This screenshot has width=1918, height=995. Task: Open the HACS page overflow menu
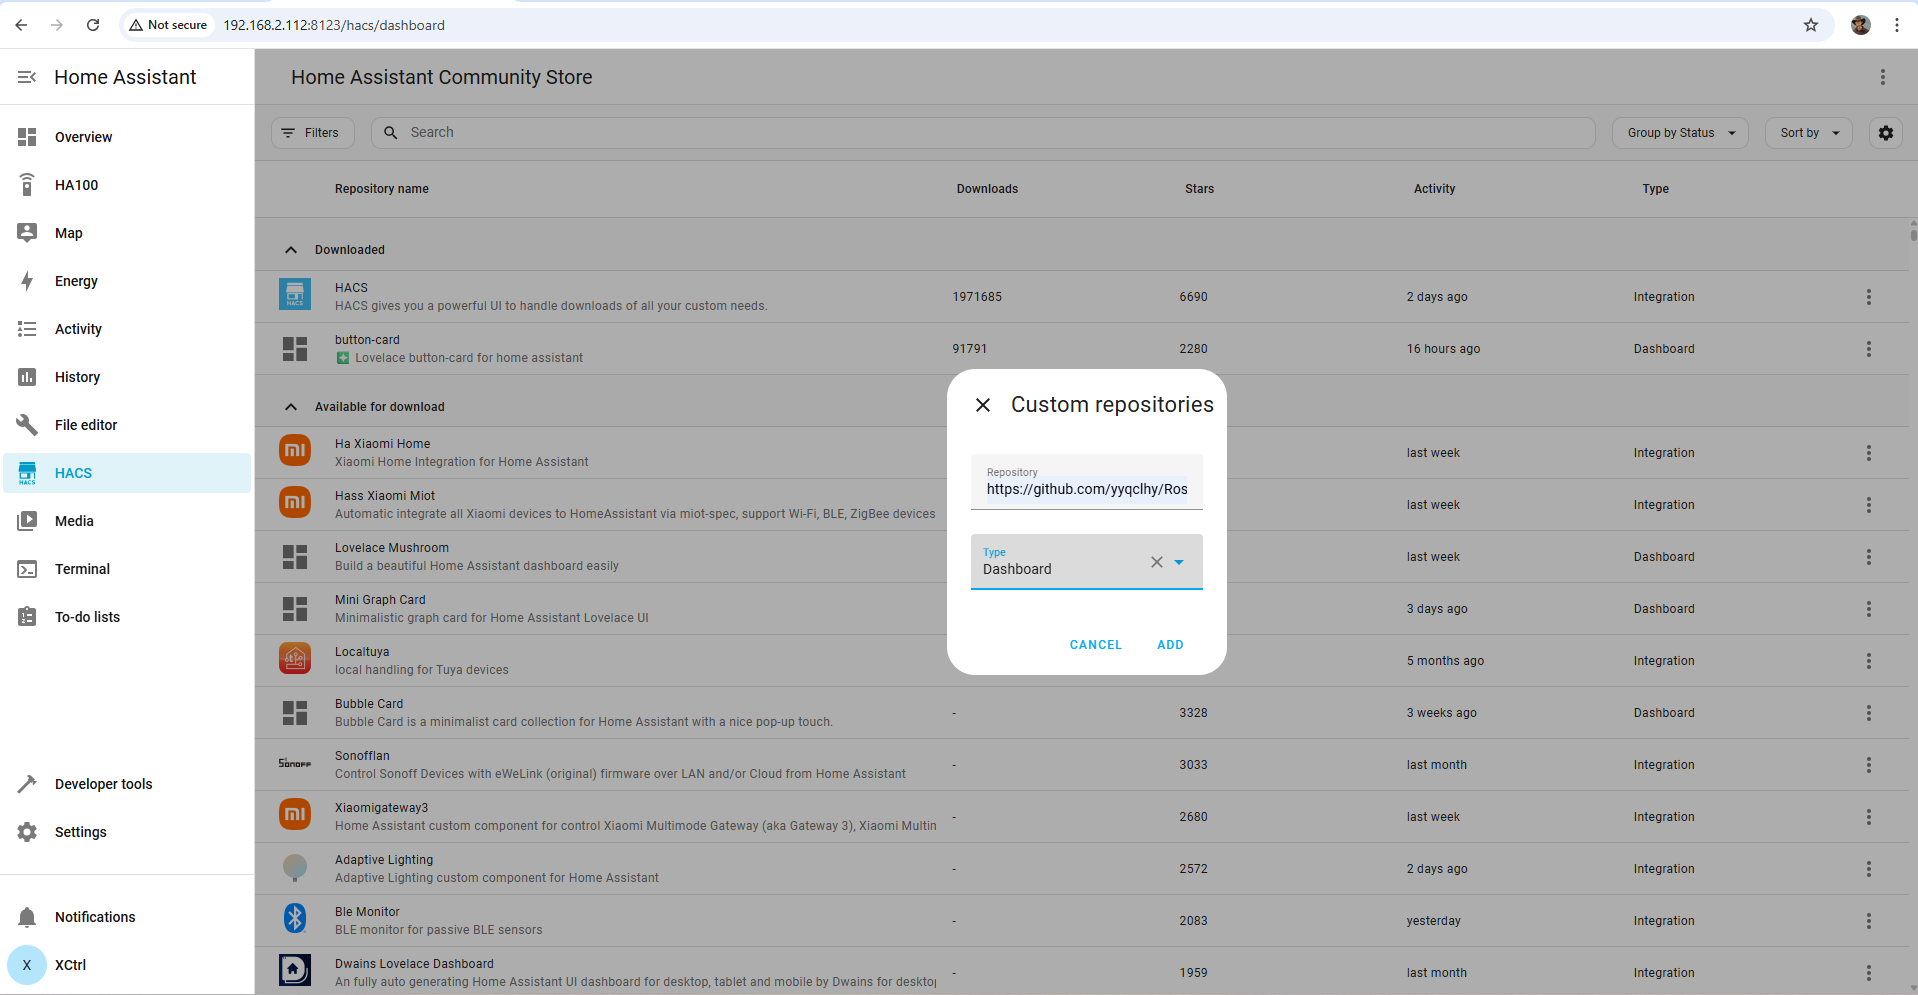click(1882, 77)
